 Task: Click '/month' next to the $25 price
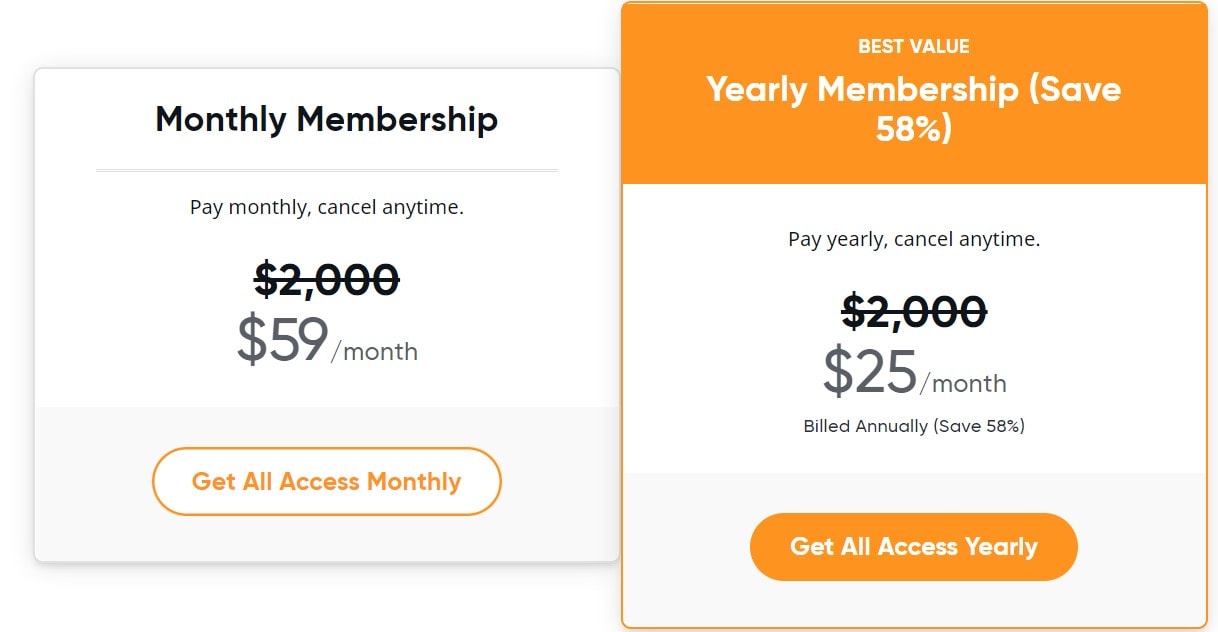(963, 383)
